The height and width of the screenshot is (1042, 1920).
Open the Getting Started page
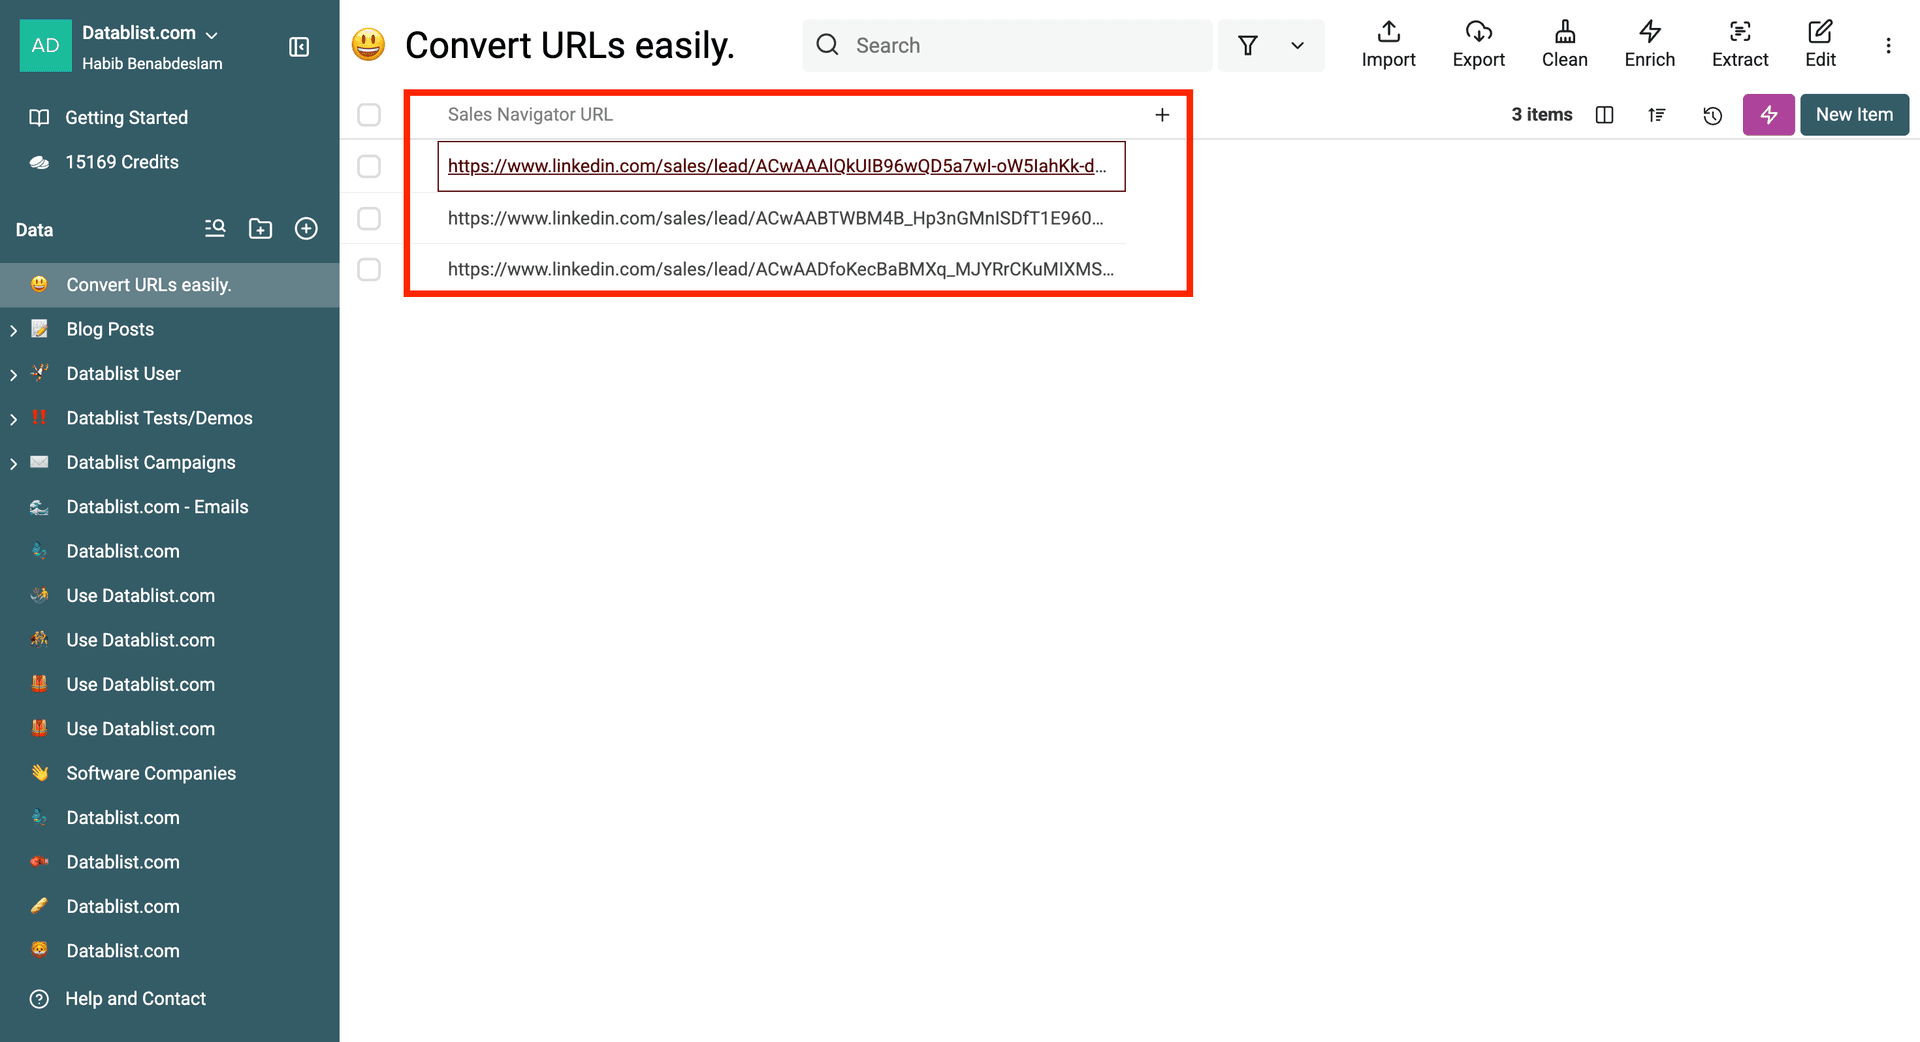click(x=126, y=117)
